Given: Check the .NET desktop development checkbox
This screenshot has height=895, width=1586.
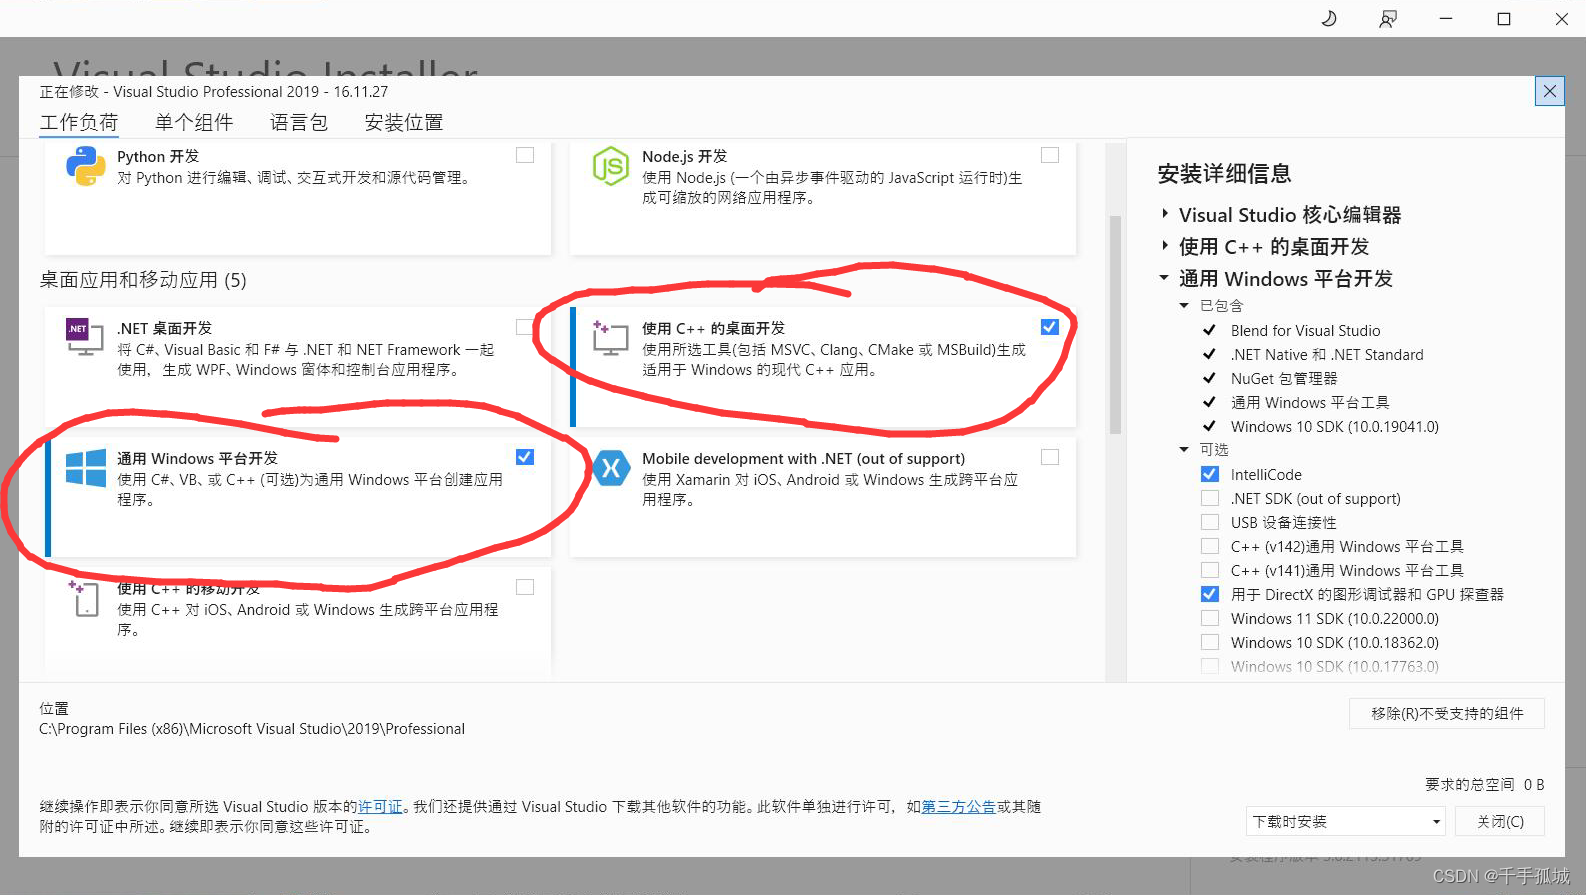Looking at the screenshot, I should pyautogui.click(x=524, y=327).
